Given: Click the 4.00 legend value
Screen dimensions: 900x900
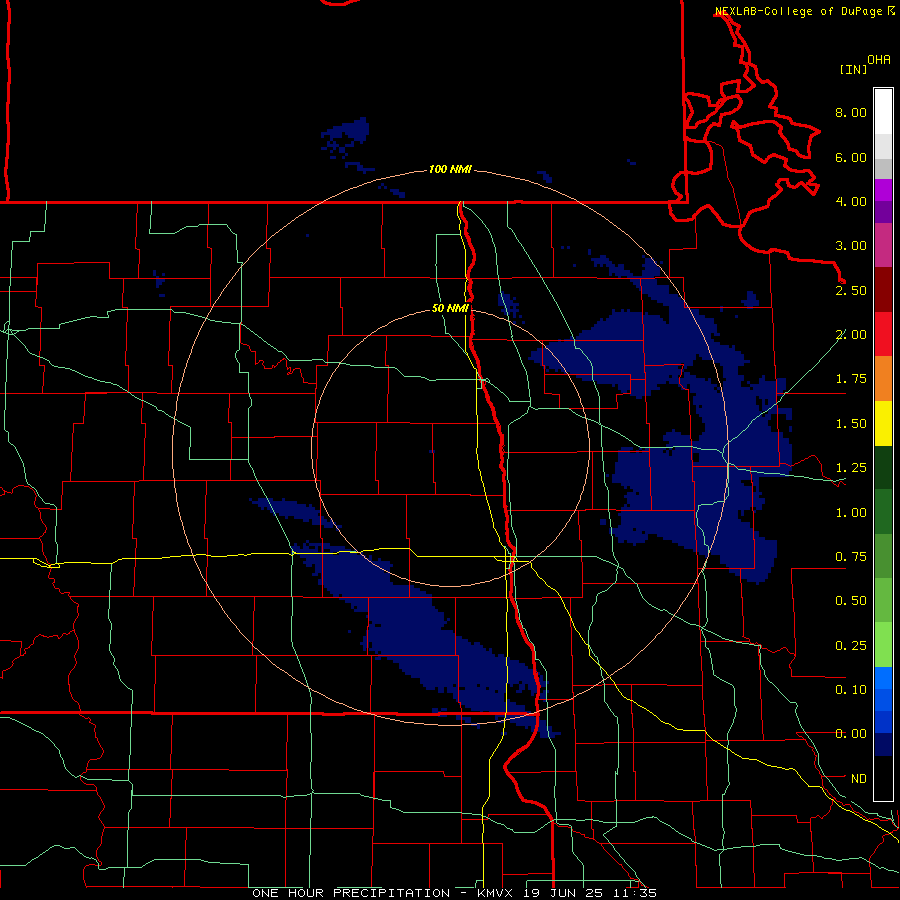Looking at the screenshot, I should [851, 201].
